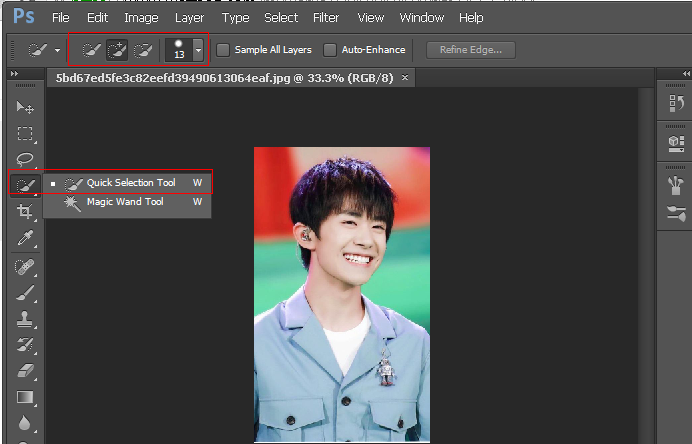Click the Subtract from selection mode button
This screenshot has width=692, height=444.
(x=143, y=50)
